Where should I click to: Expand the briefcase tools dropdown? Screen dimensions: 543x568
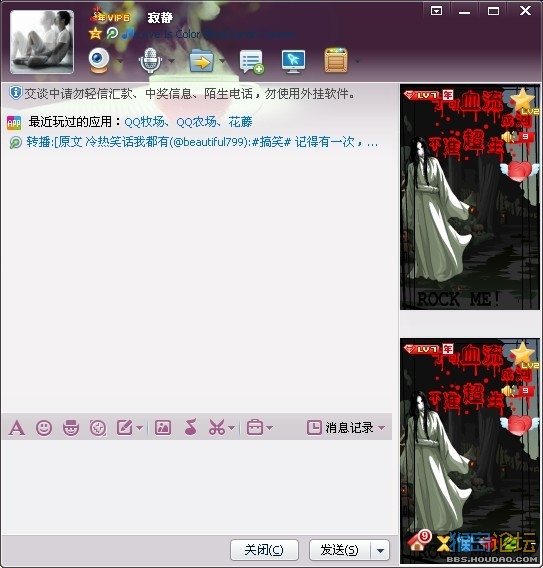pos(270,428)
